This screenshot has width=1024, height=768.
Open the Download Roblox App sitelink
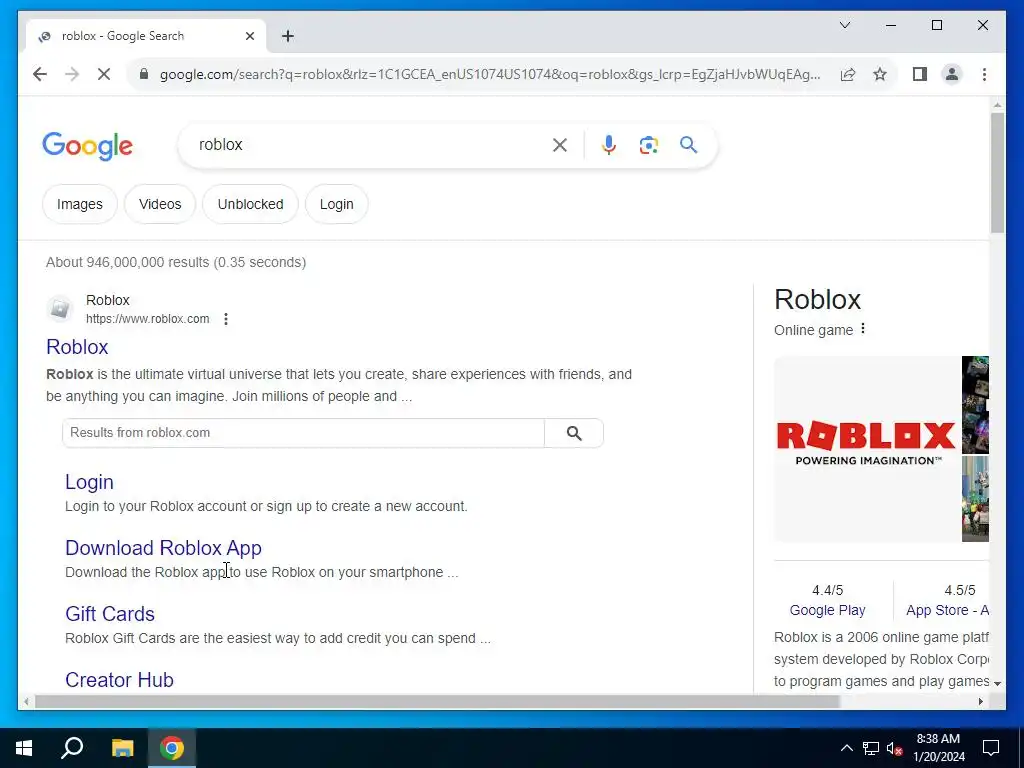point(163,548)
